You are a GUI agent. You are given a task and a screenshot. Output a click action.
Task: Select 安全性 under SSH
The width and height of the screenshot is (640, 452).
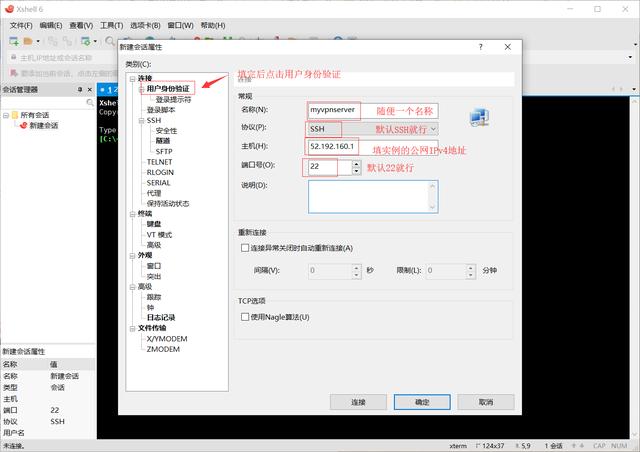166,131
